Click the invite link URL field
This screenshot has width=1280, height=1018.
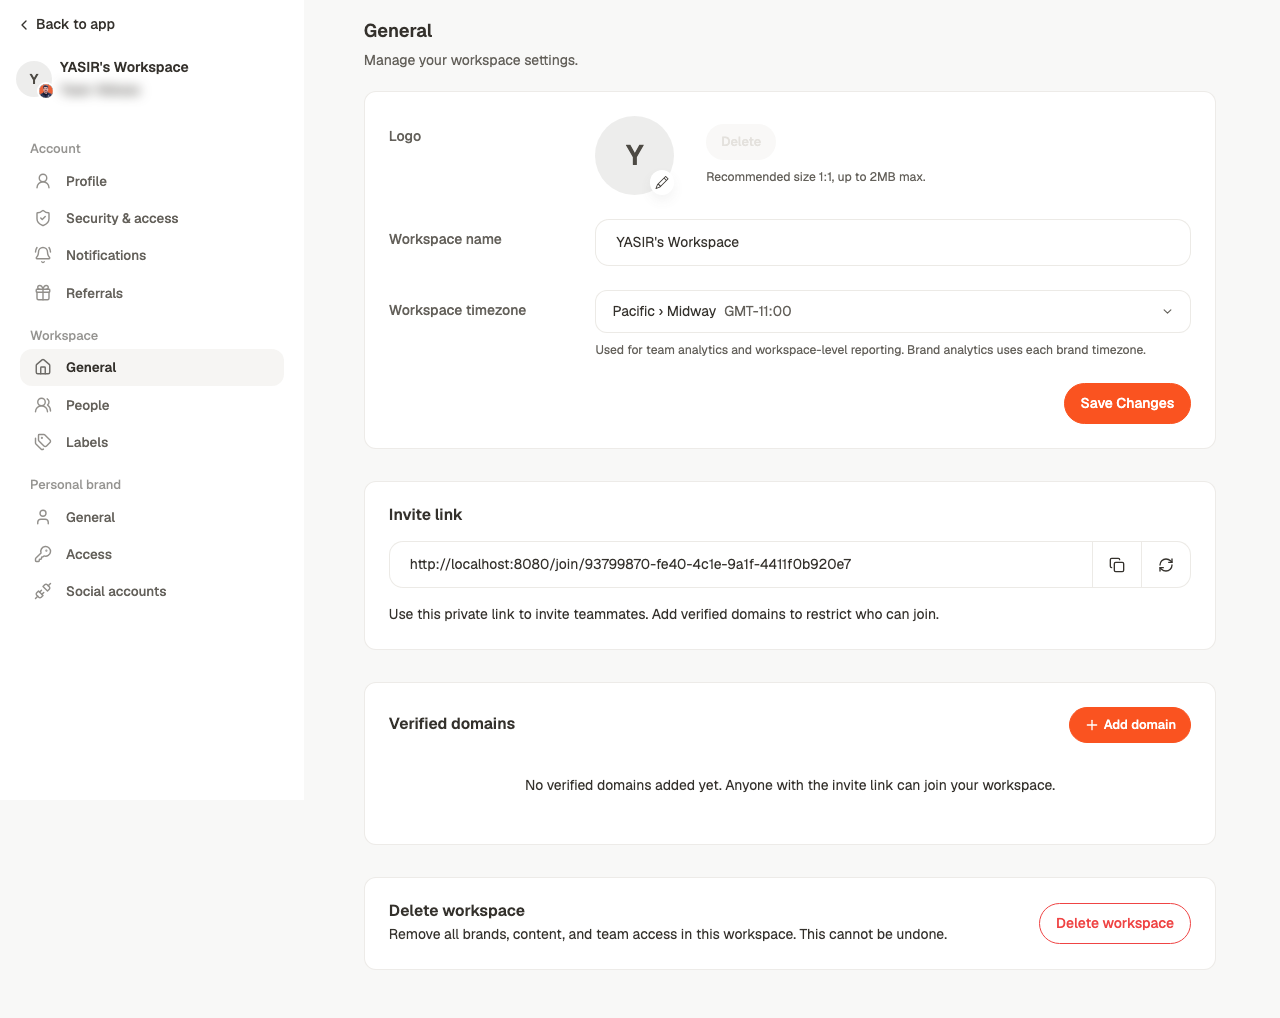[x=741, y=564]
